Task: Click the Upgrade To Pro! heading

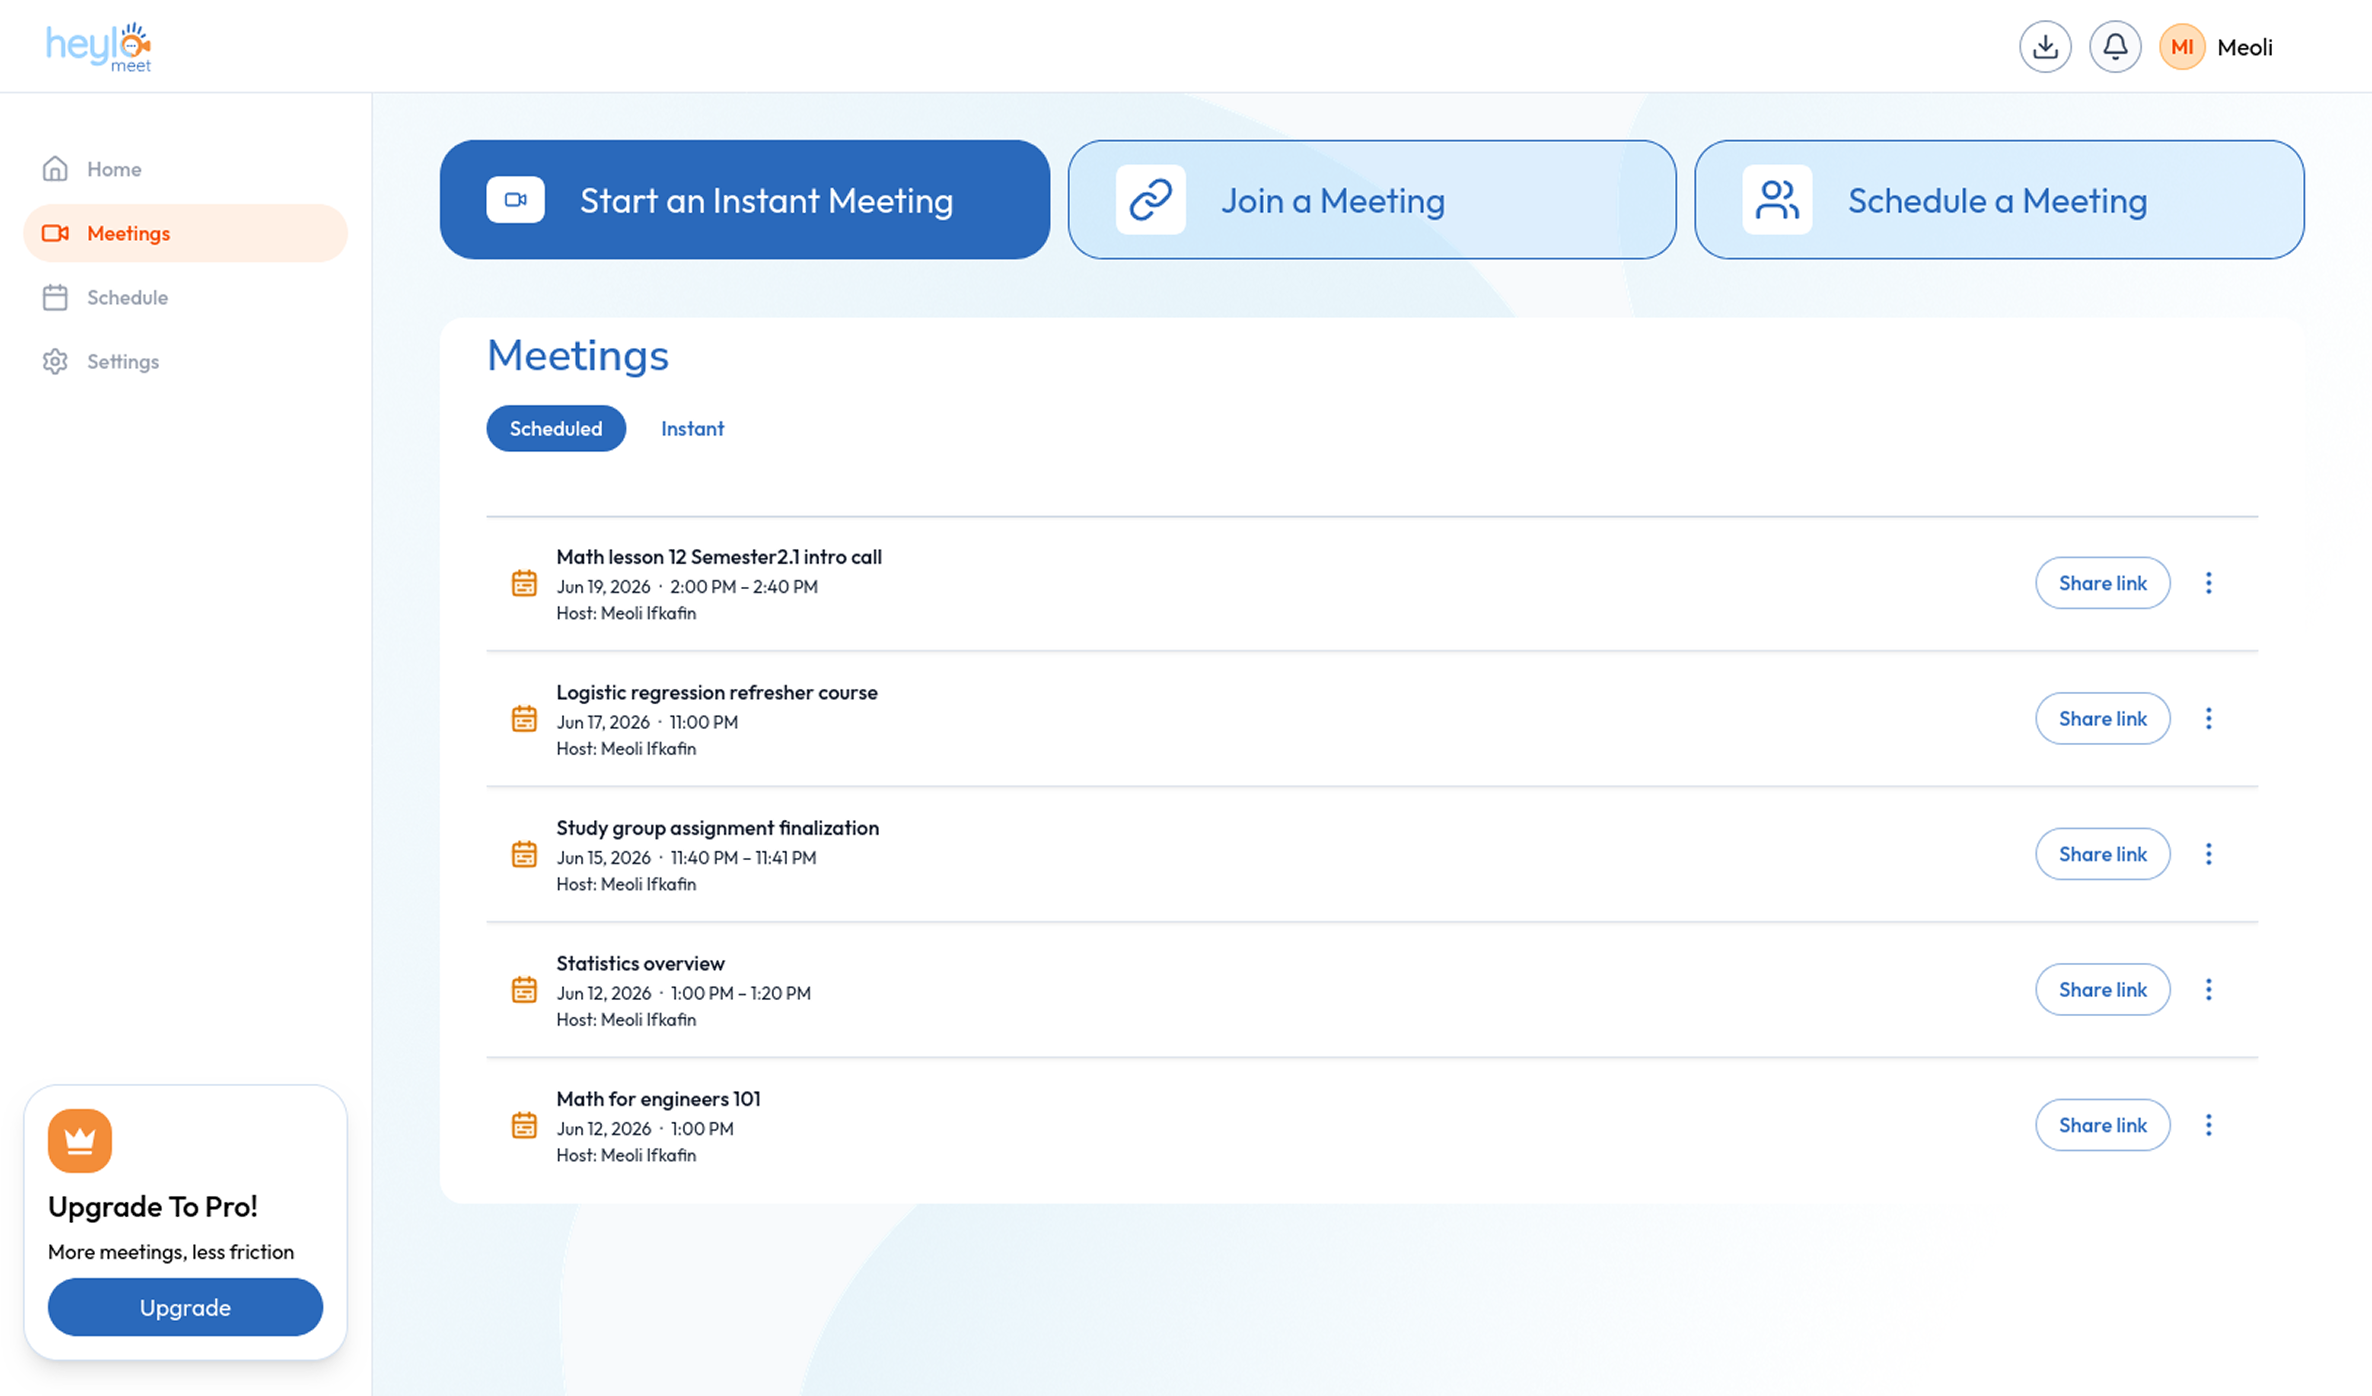Action: [x=153, y=1207]
